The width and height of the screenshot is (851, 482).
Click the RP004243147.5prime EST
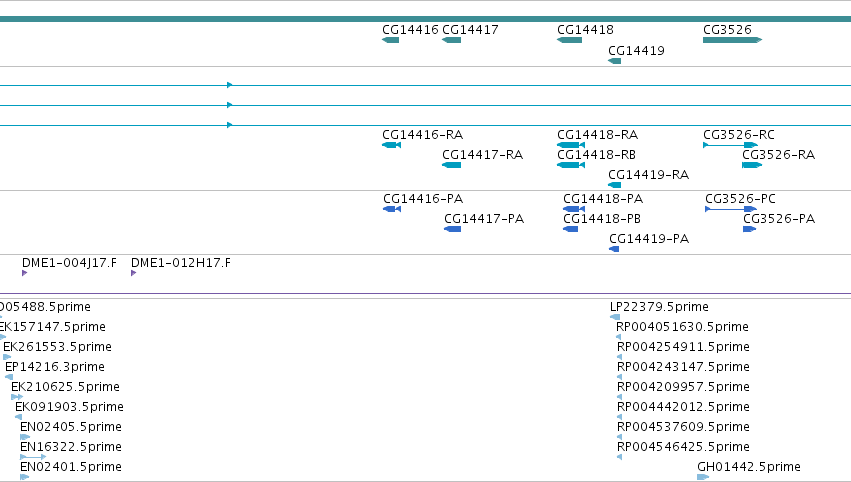click(619, 377)
